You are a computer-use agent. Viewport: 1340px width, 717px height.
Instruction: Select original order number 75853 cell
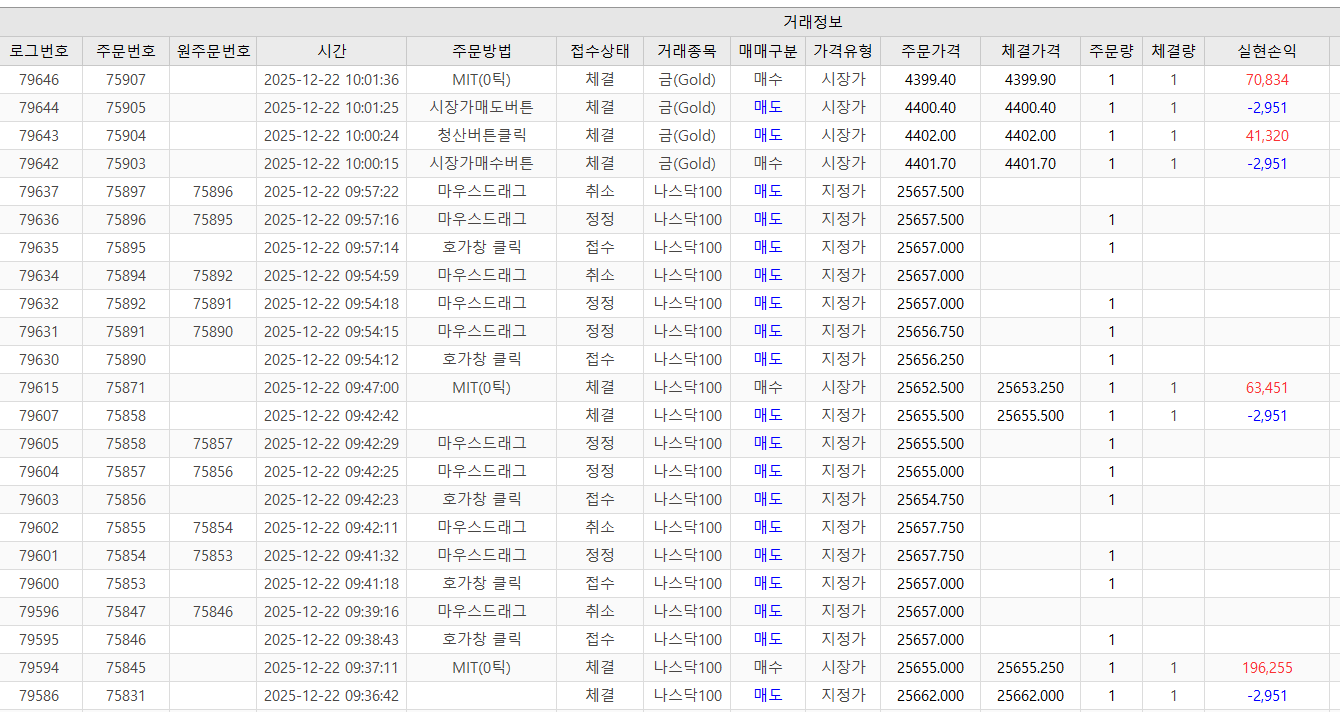[213, 556]
